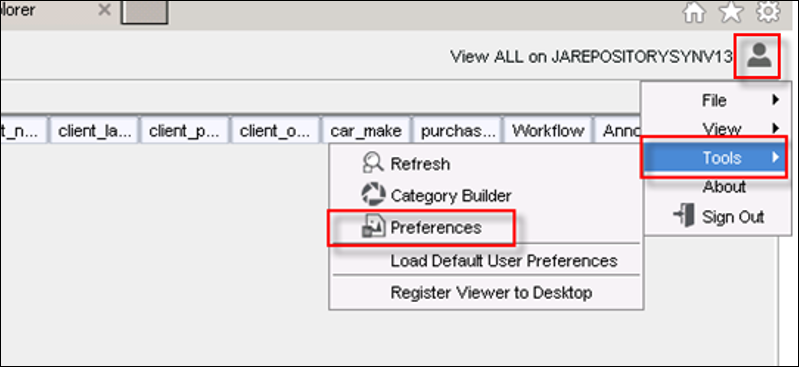Click the Workflow column header
The image size is (799, 367).
pyautogui.click(x=548, y=131)
